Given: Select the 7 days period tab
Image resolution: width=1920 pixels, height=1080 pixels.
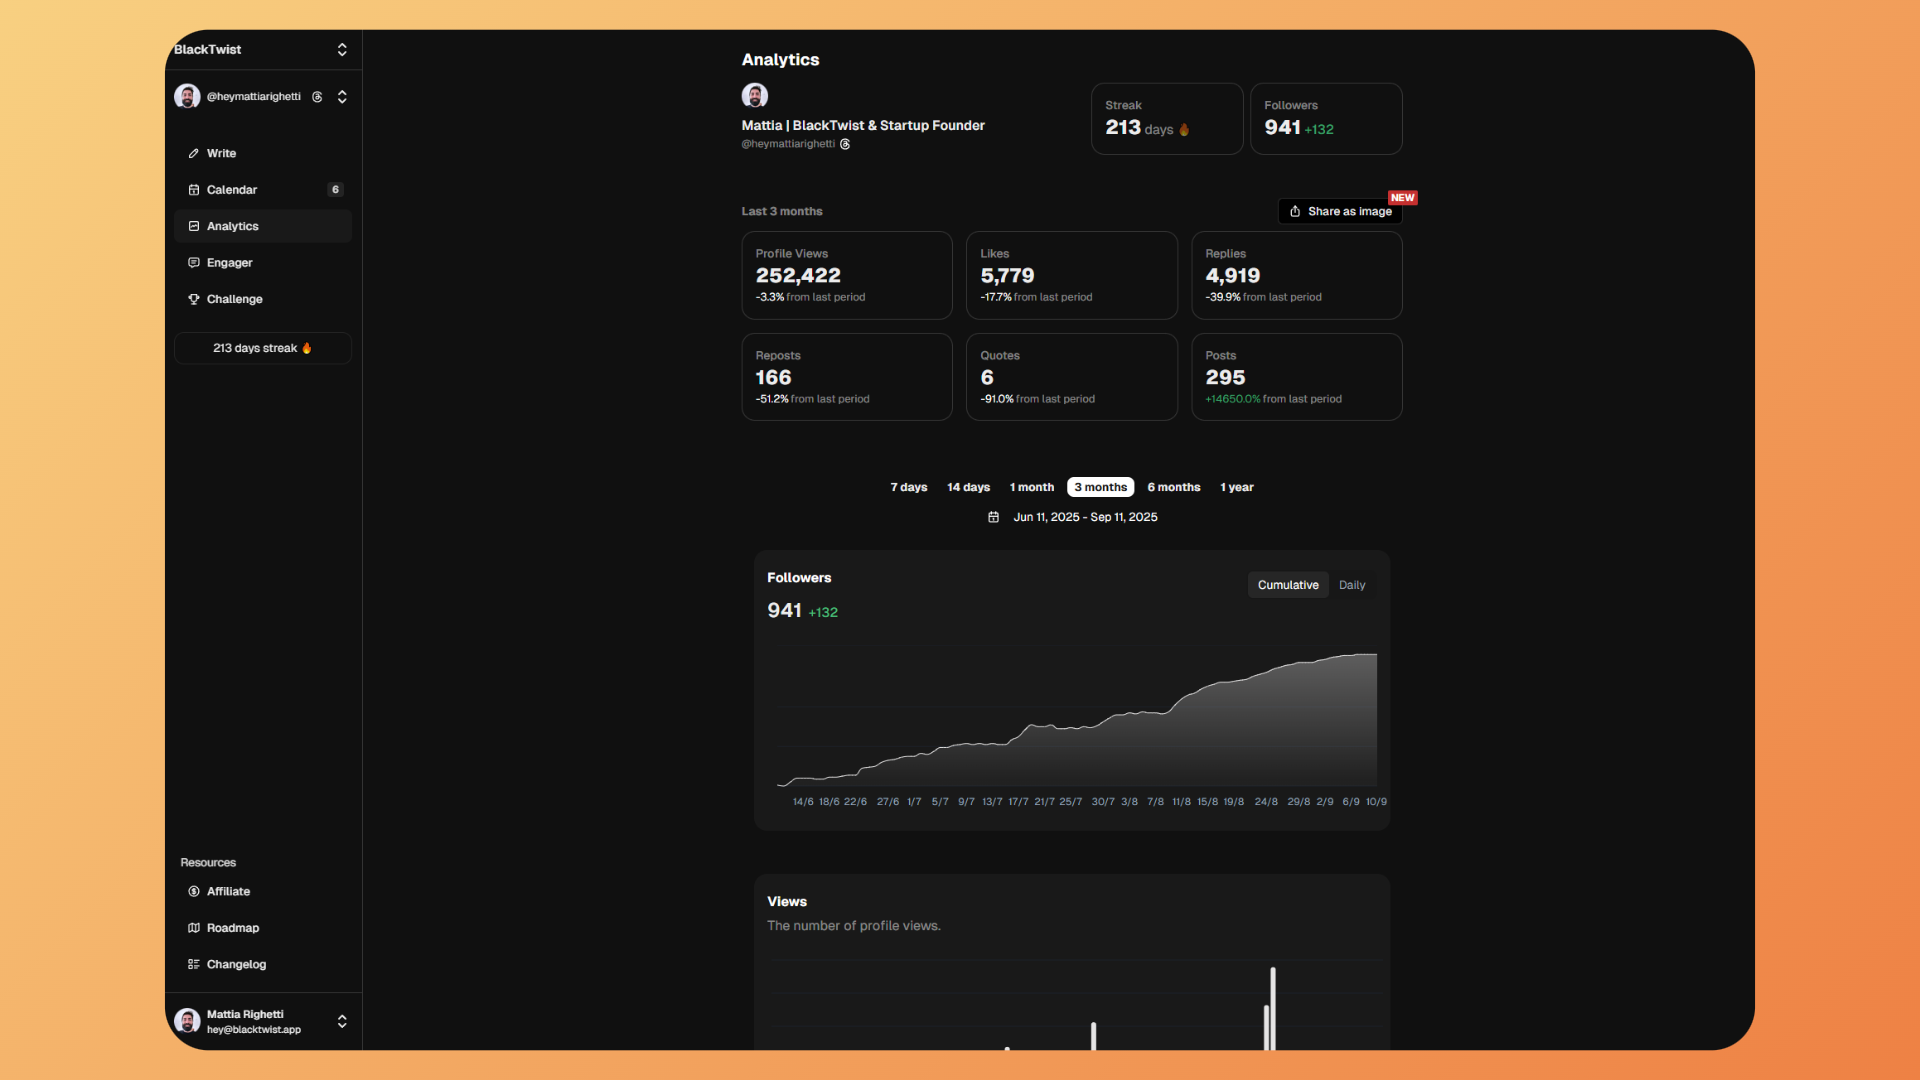Looking at the screenshot, I should [x=909, y=488].
